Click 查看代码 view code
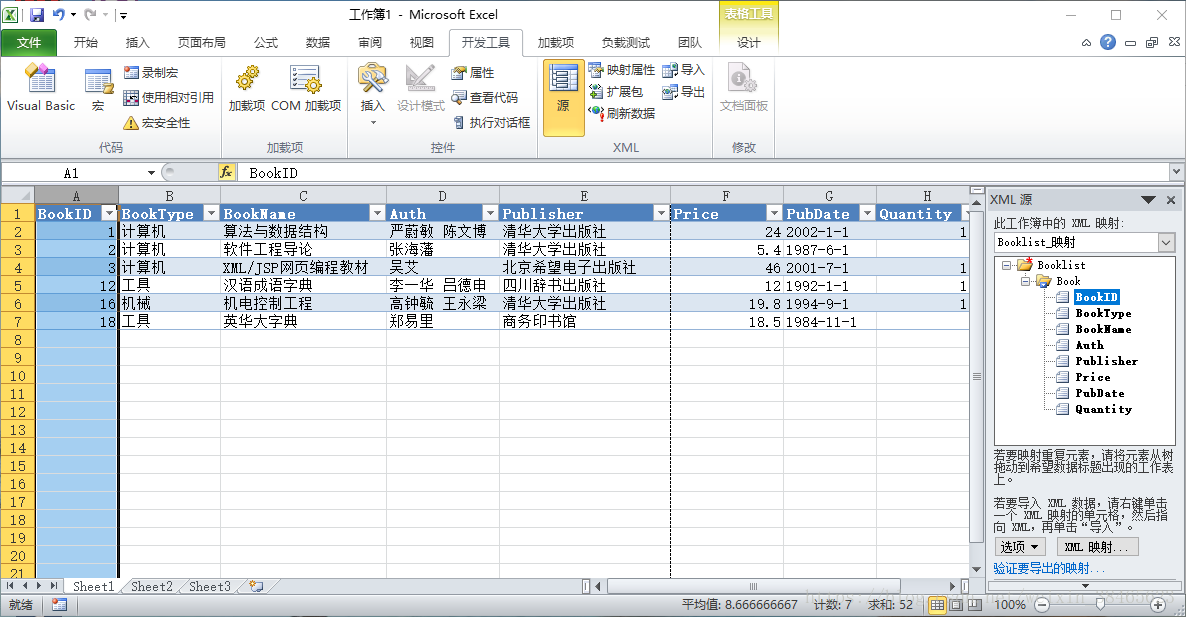 click(x=485, y=98)
